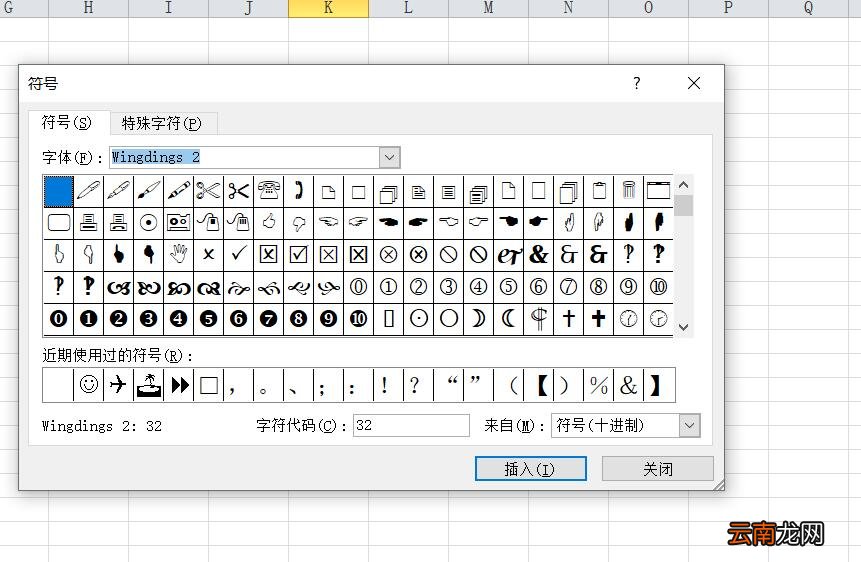Click the 符号(十进制) combo box
This screenshot has height=562, width=861.
[x=625, y=426]
